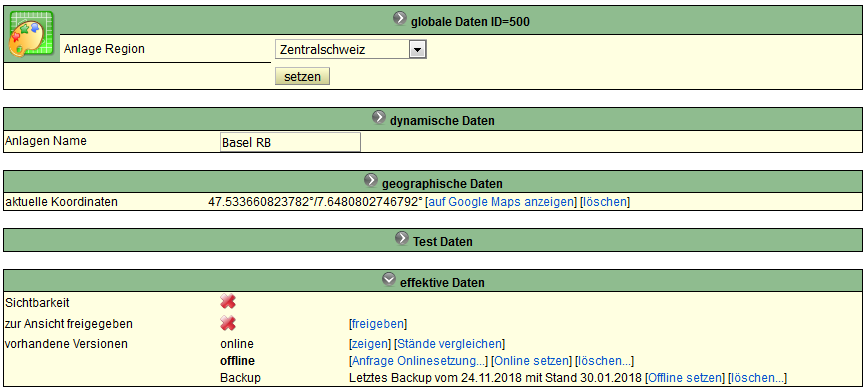Click the red X next to zur Ansicht freigegeben

(x=228, y=323)
